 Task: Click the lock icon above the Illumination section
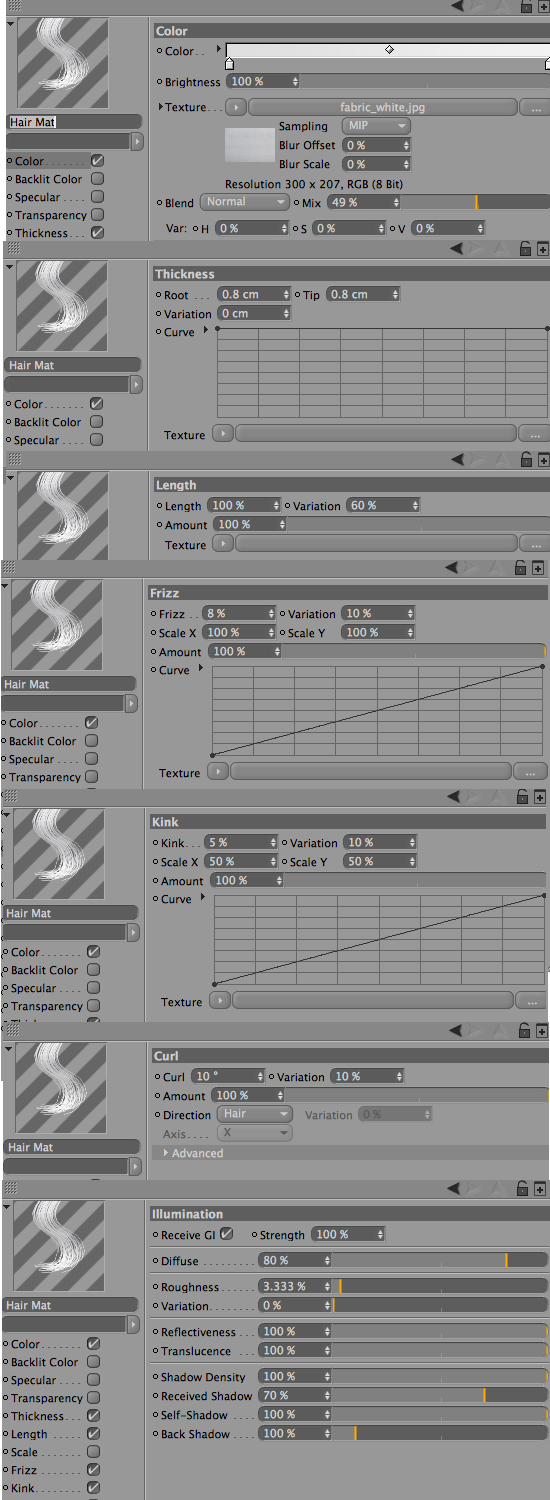point(522,1189)
